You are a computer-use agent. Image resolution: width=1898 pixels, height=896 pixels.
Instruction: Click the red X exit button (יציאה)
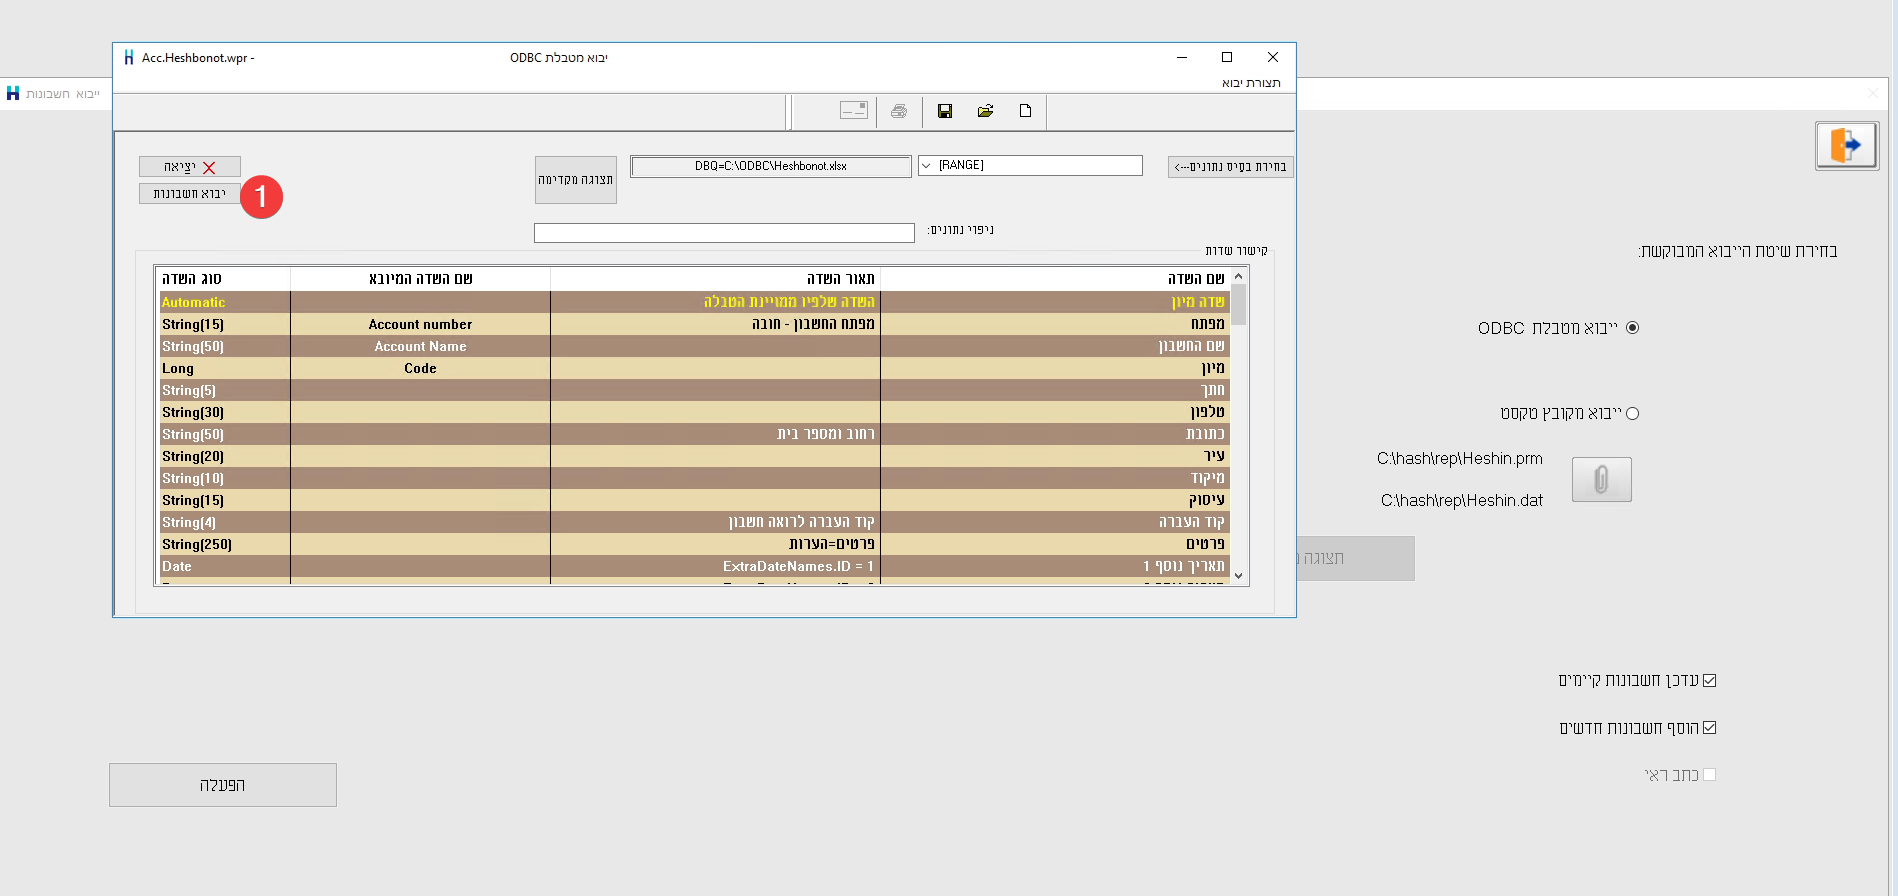(x=190, y=167)
